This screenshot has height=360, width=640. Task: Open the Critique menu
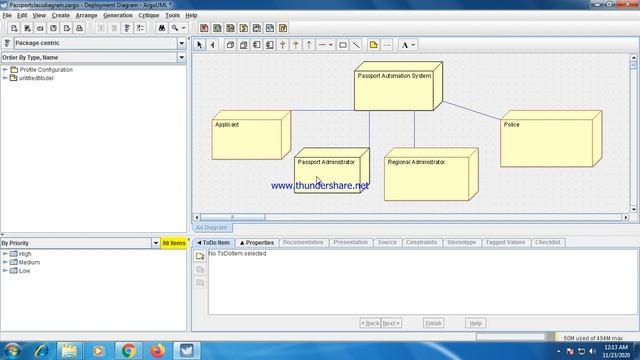149,15
